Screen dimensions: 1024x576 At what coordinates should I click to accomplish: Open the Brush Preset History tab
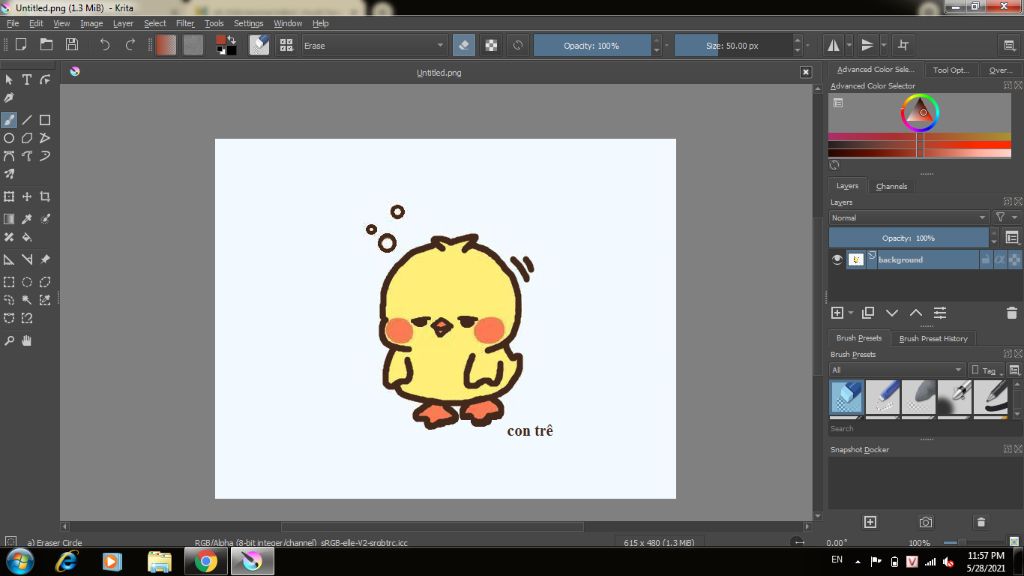pos(933,338)
